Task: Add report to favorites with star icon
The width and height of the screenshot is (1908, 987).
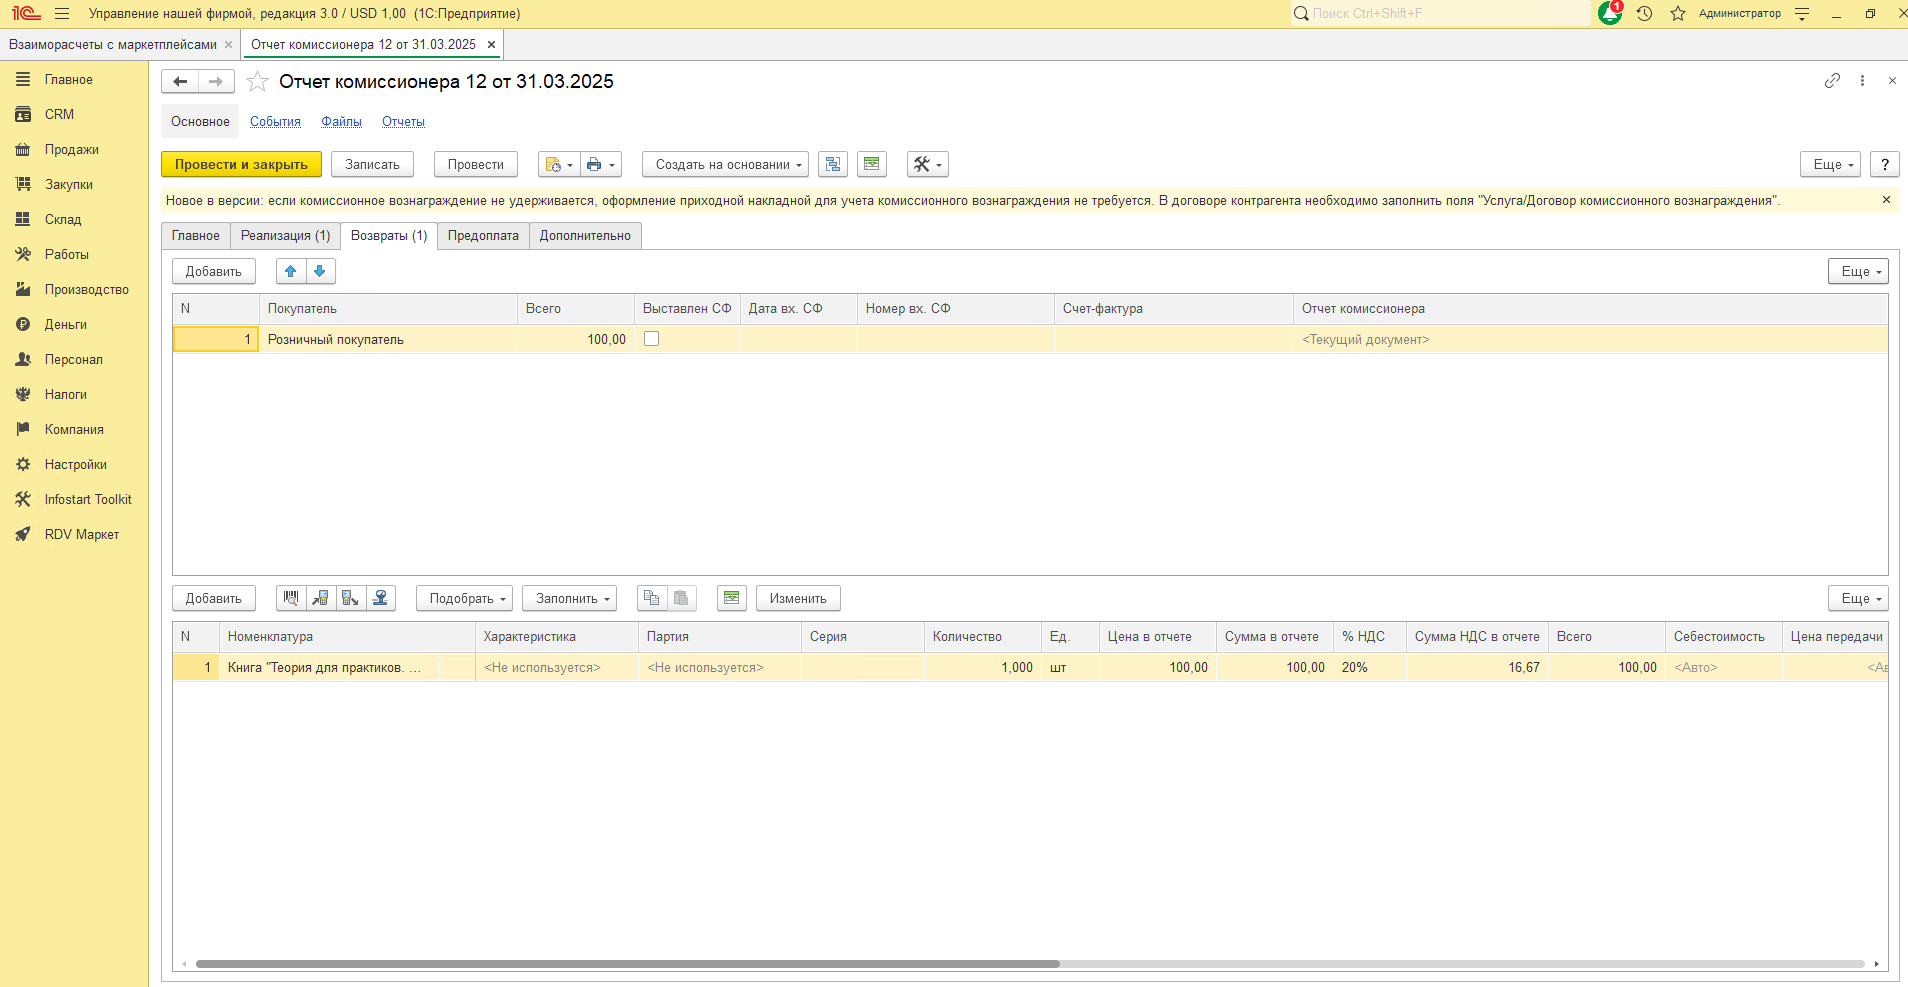Action: tap(257, 82)
